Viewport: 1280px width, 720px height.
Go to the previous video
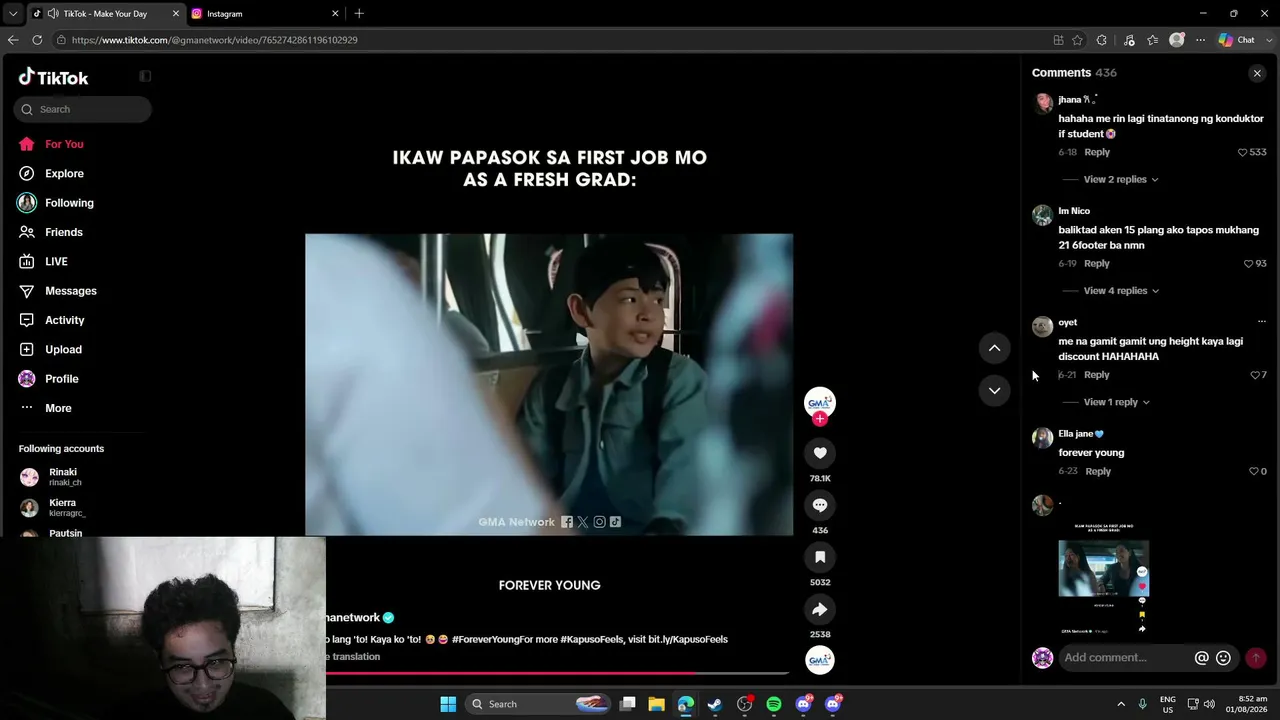click(994, 348)
